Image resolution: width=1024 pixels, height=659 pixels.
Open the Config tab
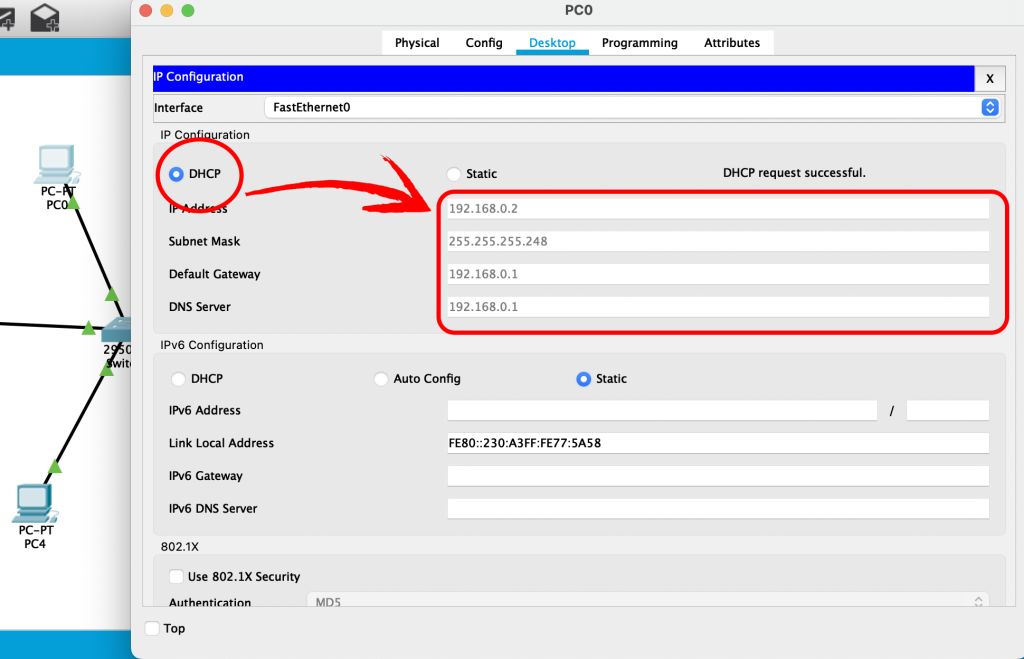point(484,43)
